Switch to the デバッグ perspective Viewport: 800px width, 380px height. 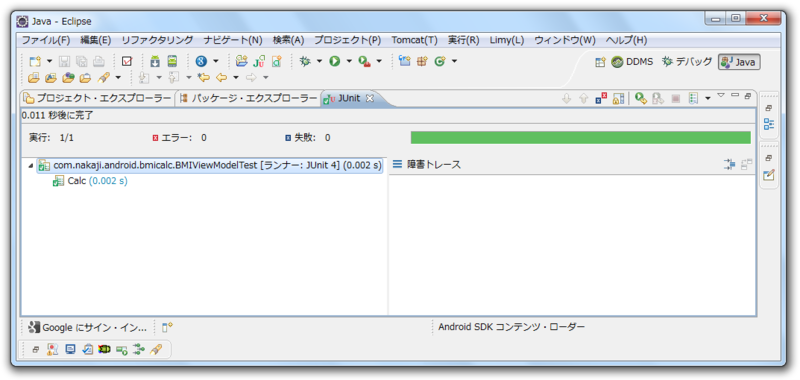coord(687,62)
